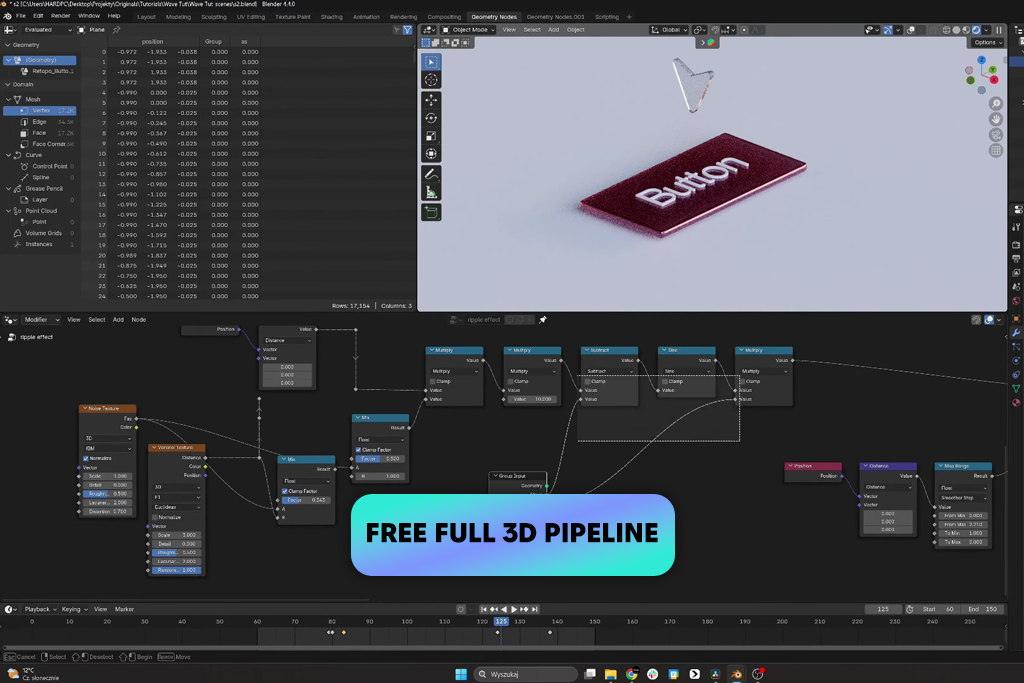
Task: Open the Object Mode dropdown
Action: [468, 30]
